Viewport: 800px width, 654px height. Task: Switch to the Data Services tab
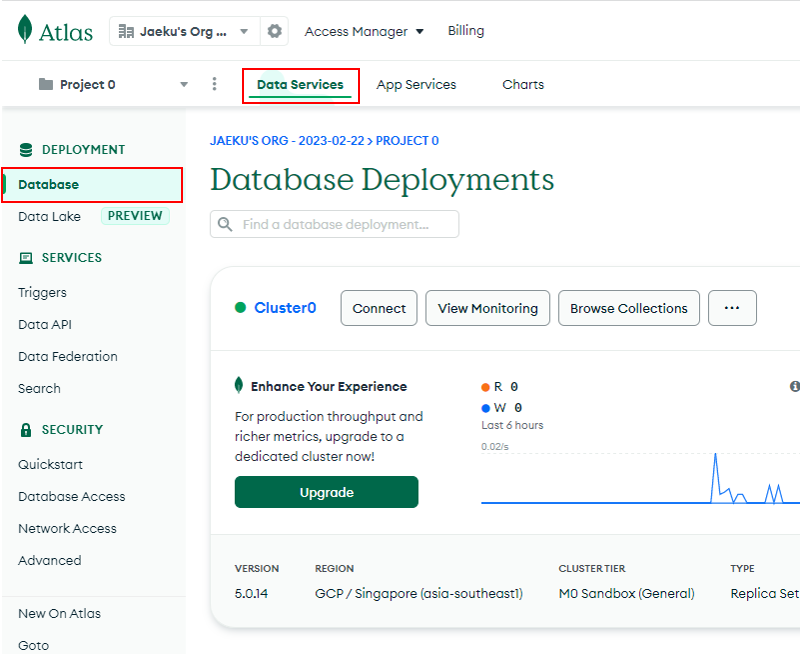(301, 85)
